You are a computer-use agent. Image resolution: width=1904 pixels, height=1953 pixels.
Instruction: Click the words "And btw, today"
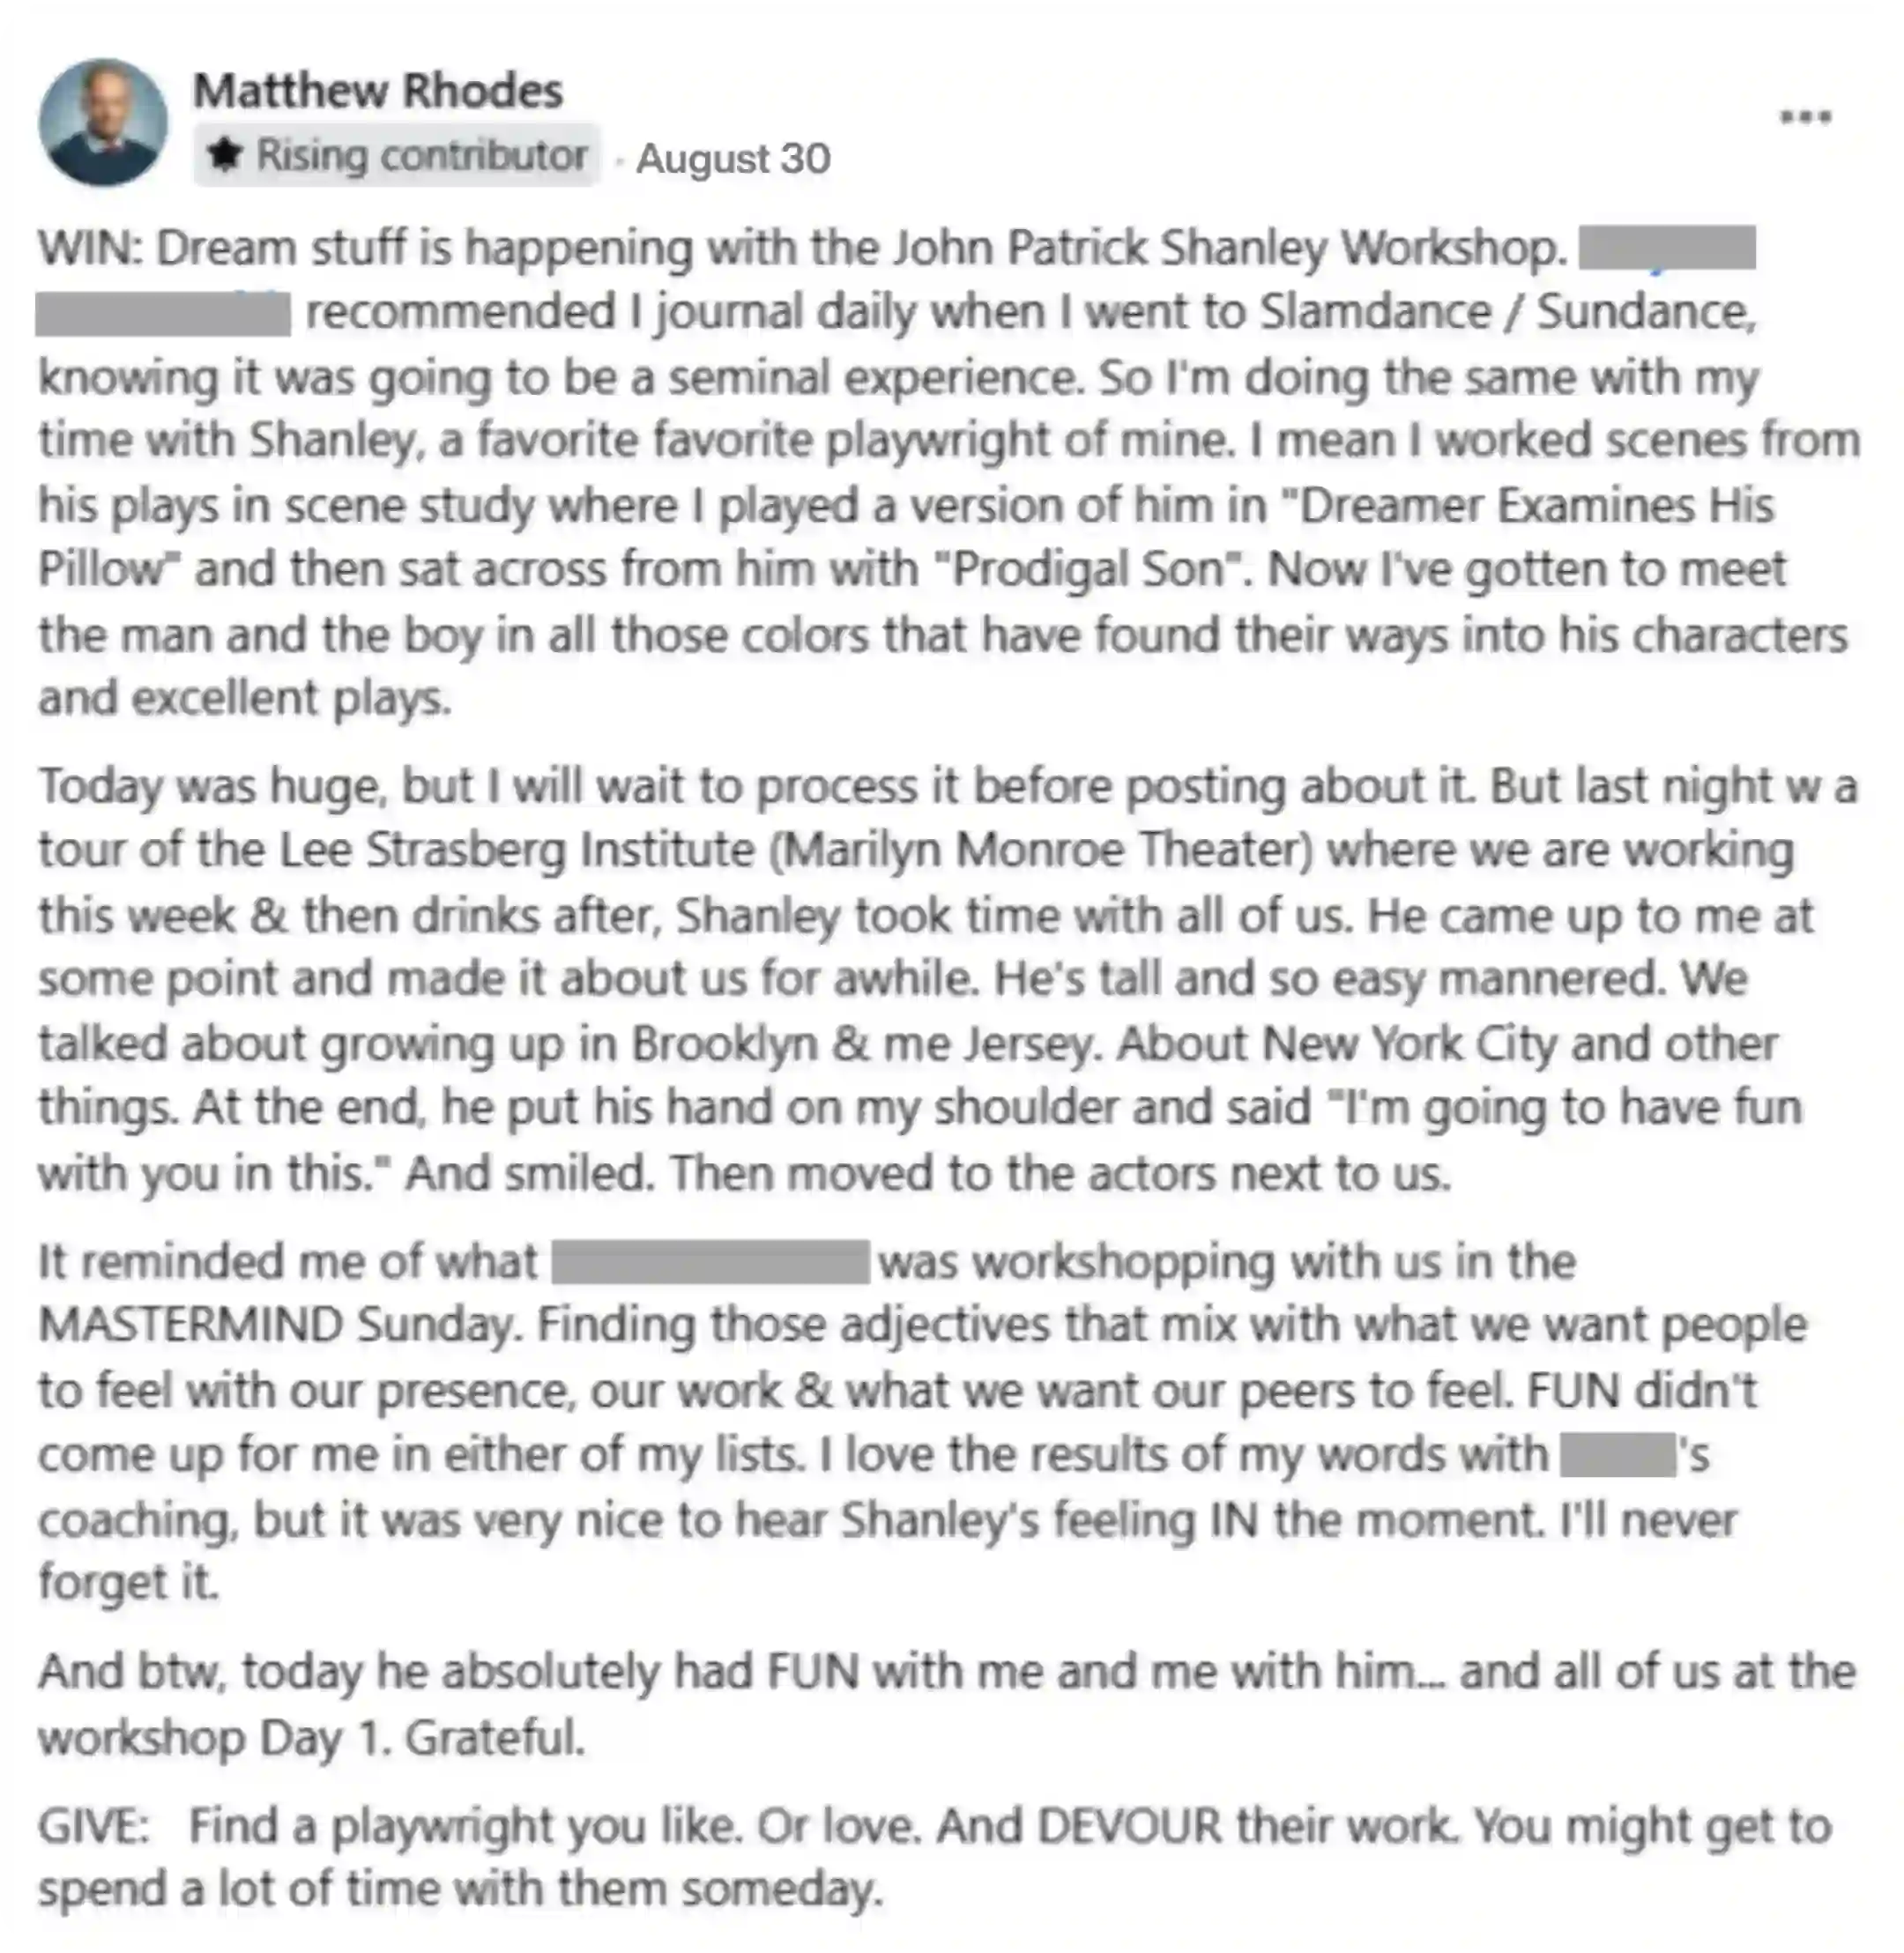[x=200, y=1672]
